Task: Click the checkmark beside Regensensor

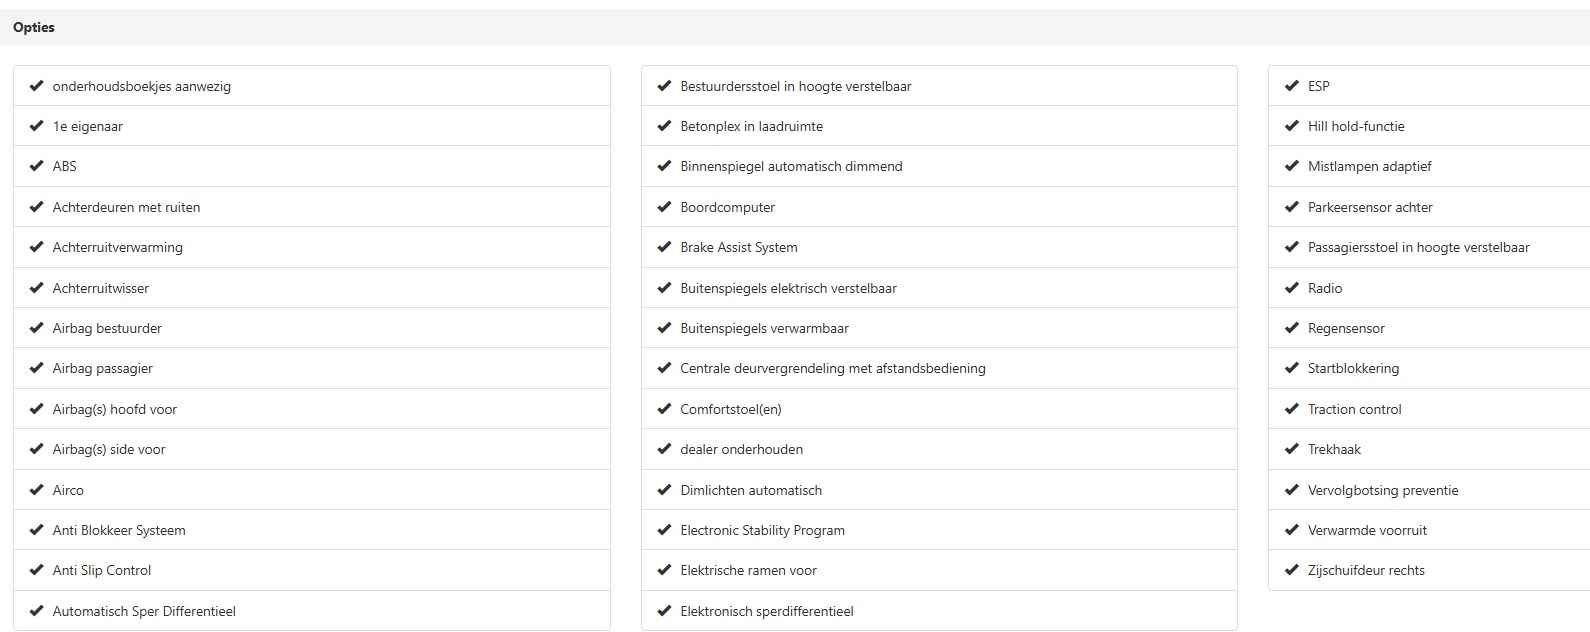Action: pos(1292,328)
